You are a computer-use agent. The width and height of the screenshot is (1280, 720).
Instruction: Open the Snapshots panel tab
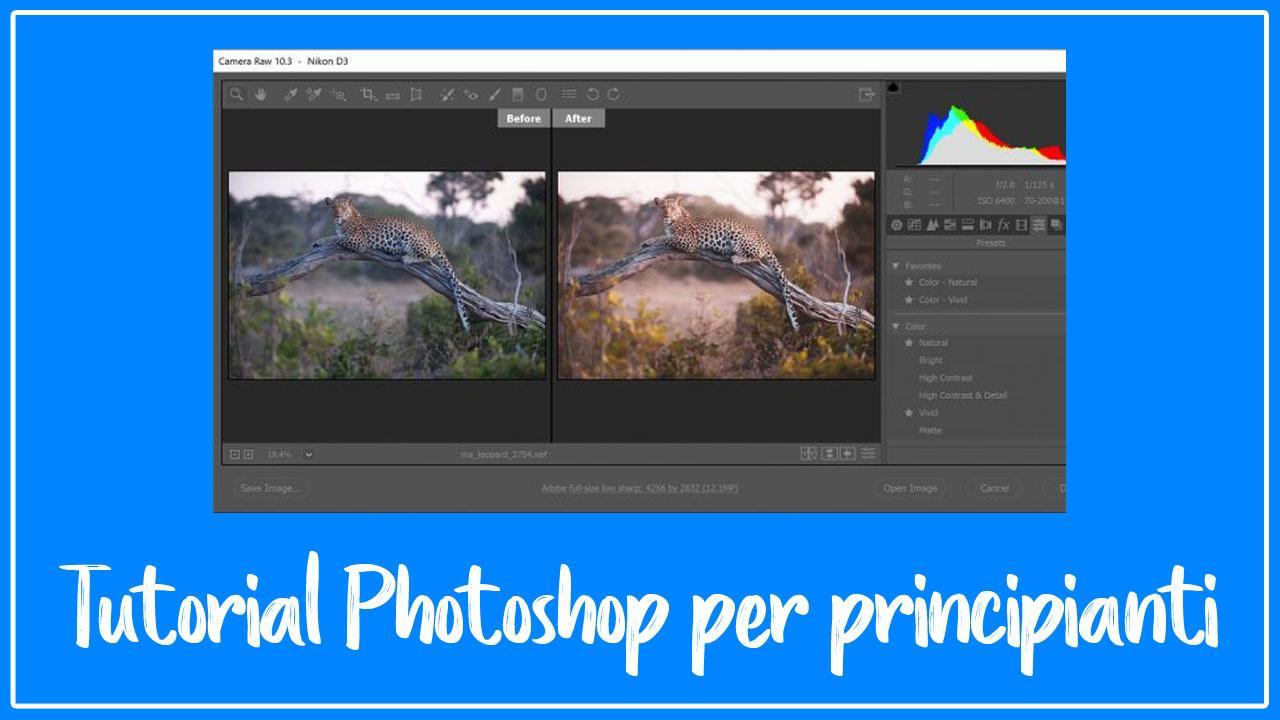[x=1055, y=225]
